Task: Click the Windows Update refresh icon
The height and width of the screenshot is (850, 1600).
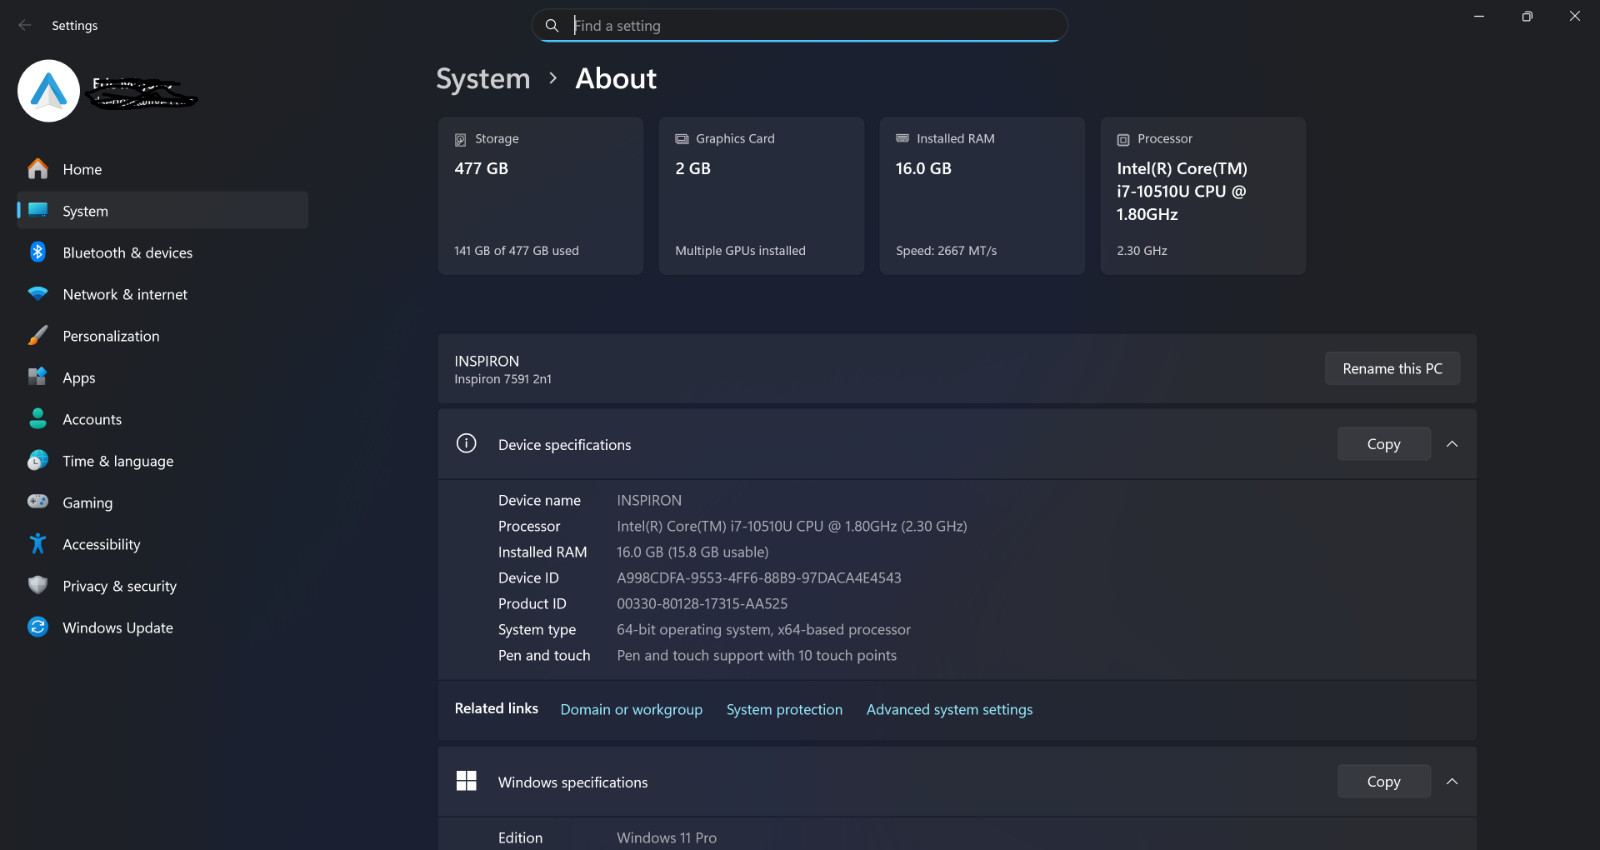Action: click(38, 627)
